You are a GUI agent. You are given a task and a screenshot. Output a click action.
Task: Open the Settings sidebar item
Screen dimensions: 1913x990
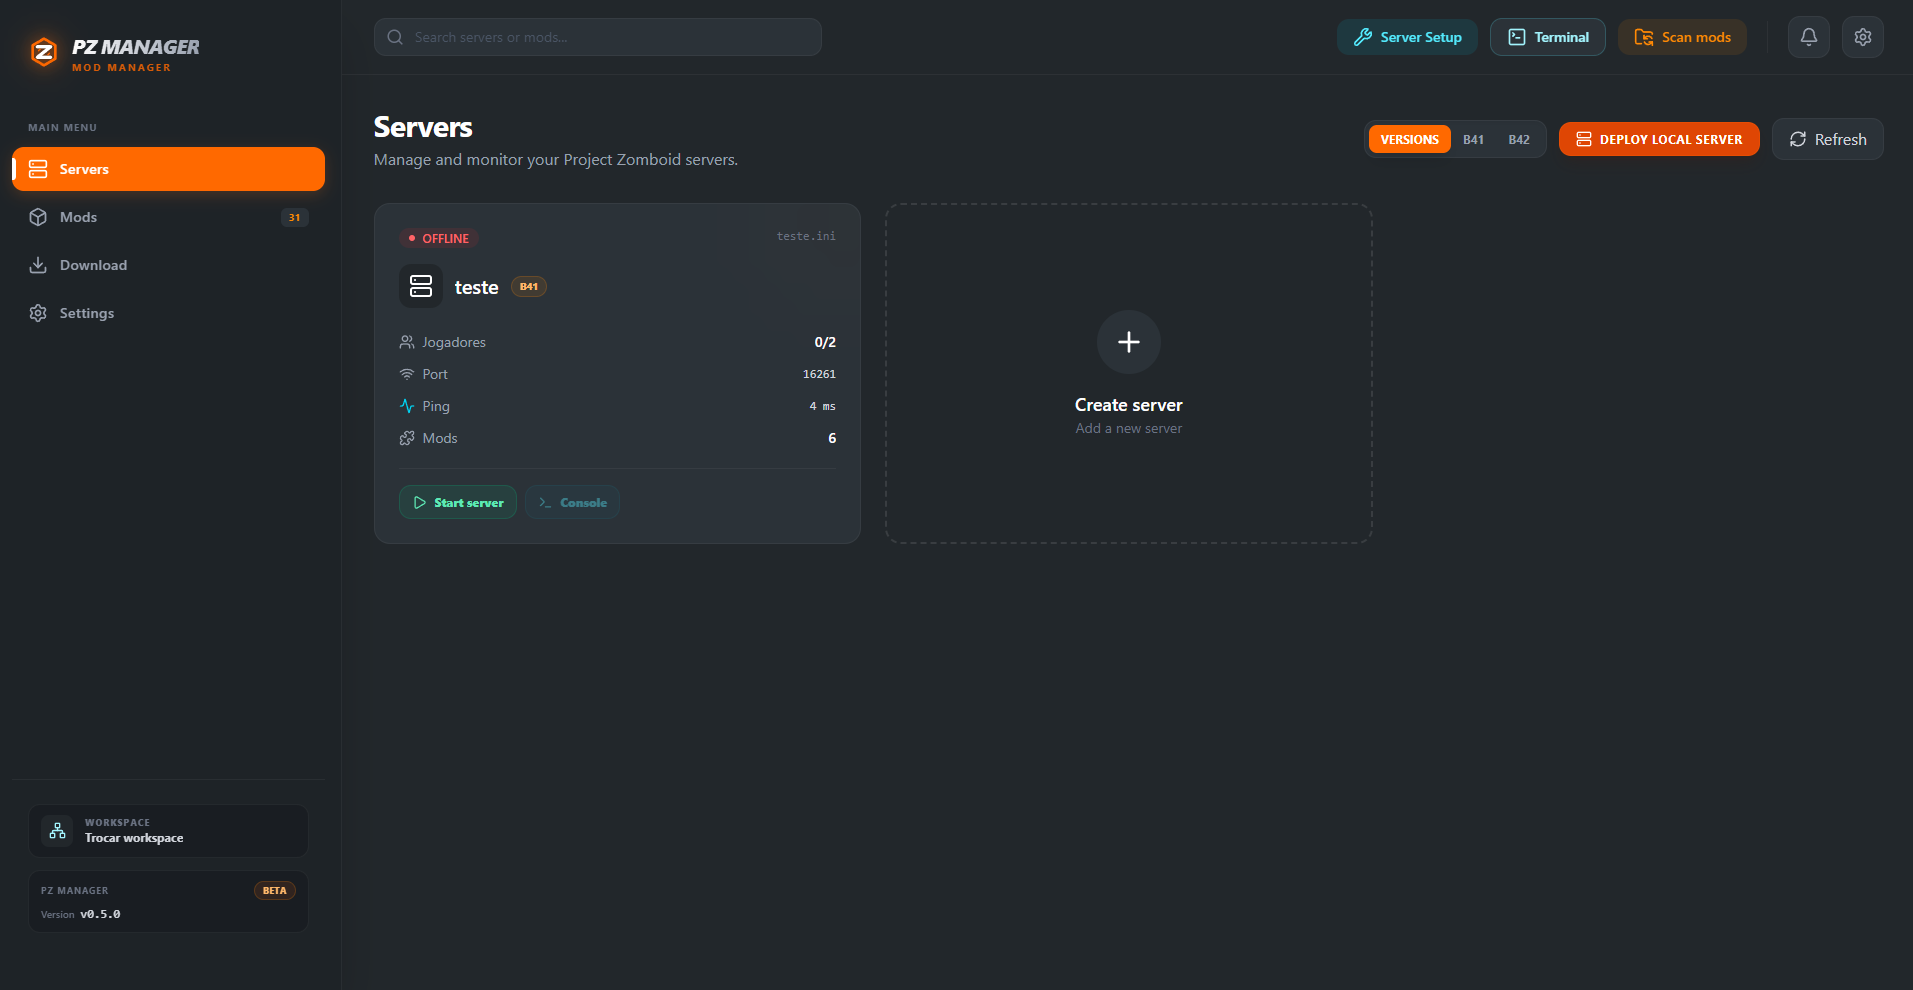click(168, 313)
